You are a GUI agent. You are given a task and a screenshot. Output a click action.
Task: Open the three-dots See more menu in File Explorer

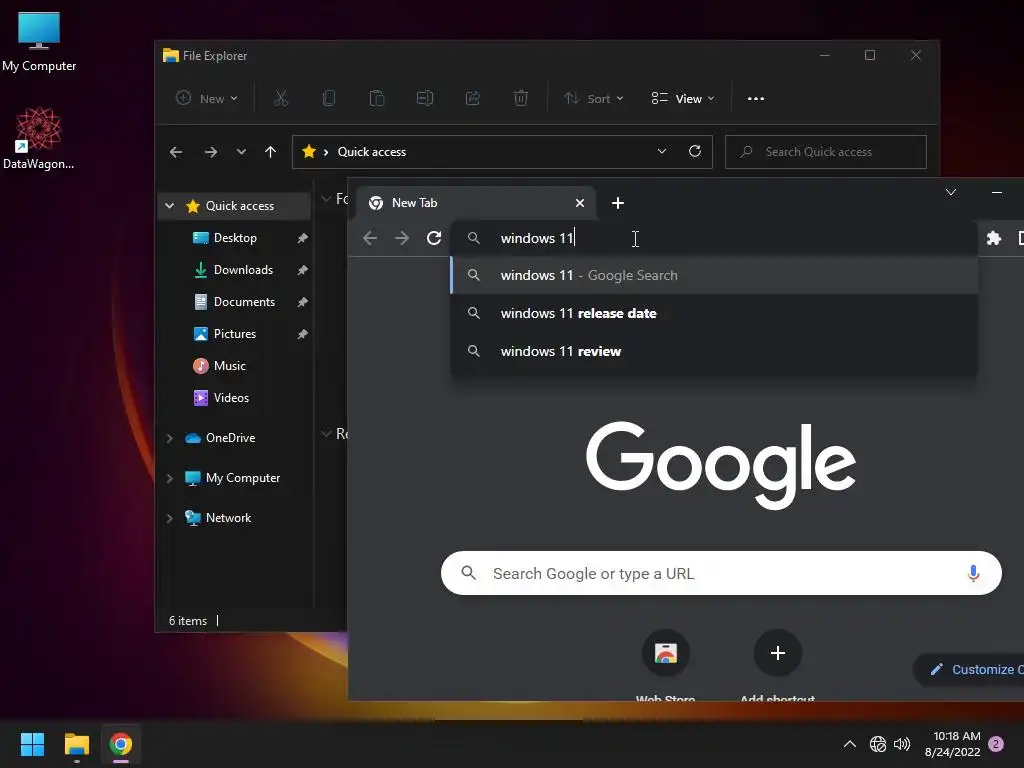click(x=756, y=99)
